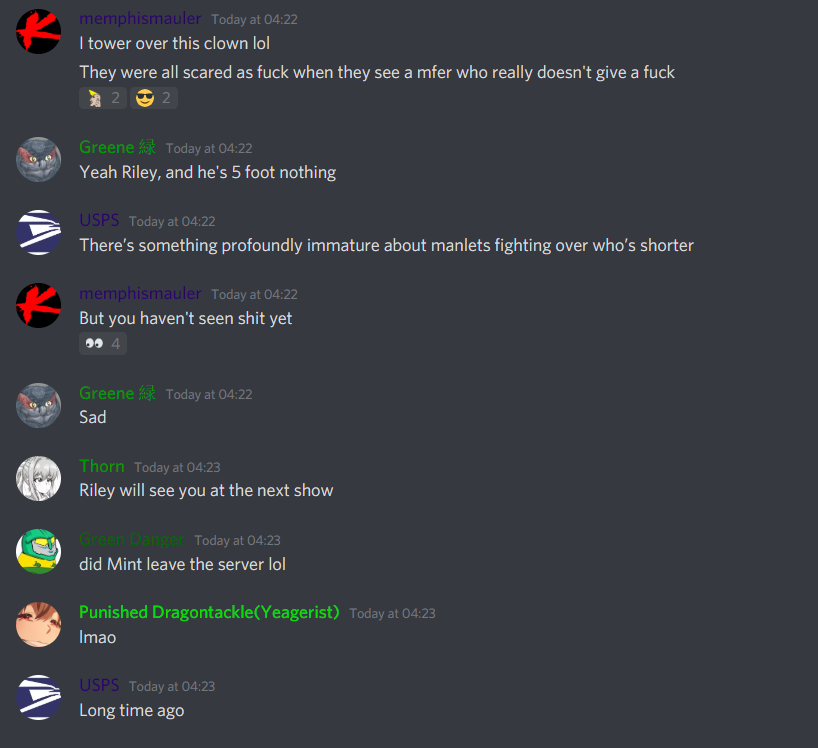
Task: Toggle the first reaction with count 2
Action: pyautogui.click(x=103, y=98)
